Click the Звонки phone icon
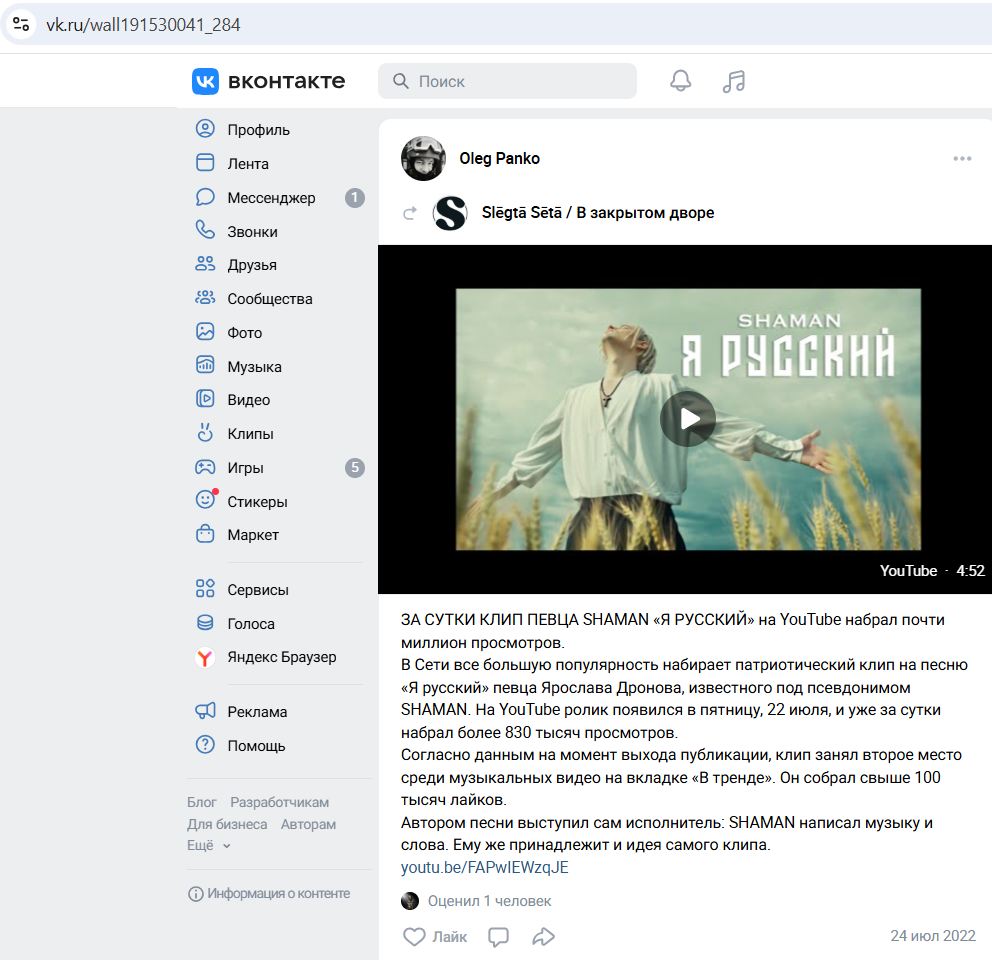The width and height of the screenshot is (992, 960). pyautogui.click(x=205, y=230)
